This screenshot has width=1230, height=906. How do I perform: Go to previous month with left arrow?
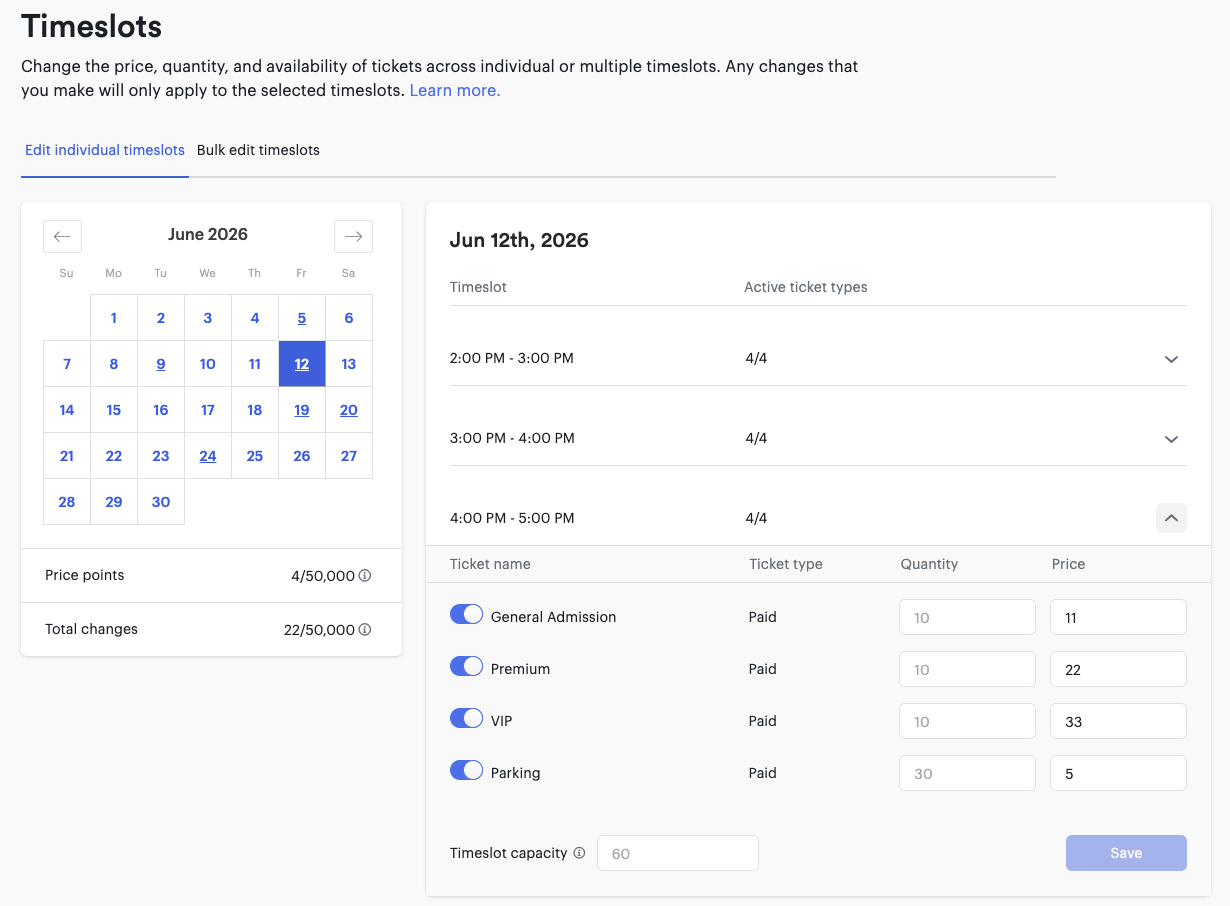click(x=62, y=236)
